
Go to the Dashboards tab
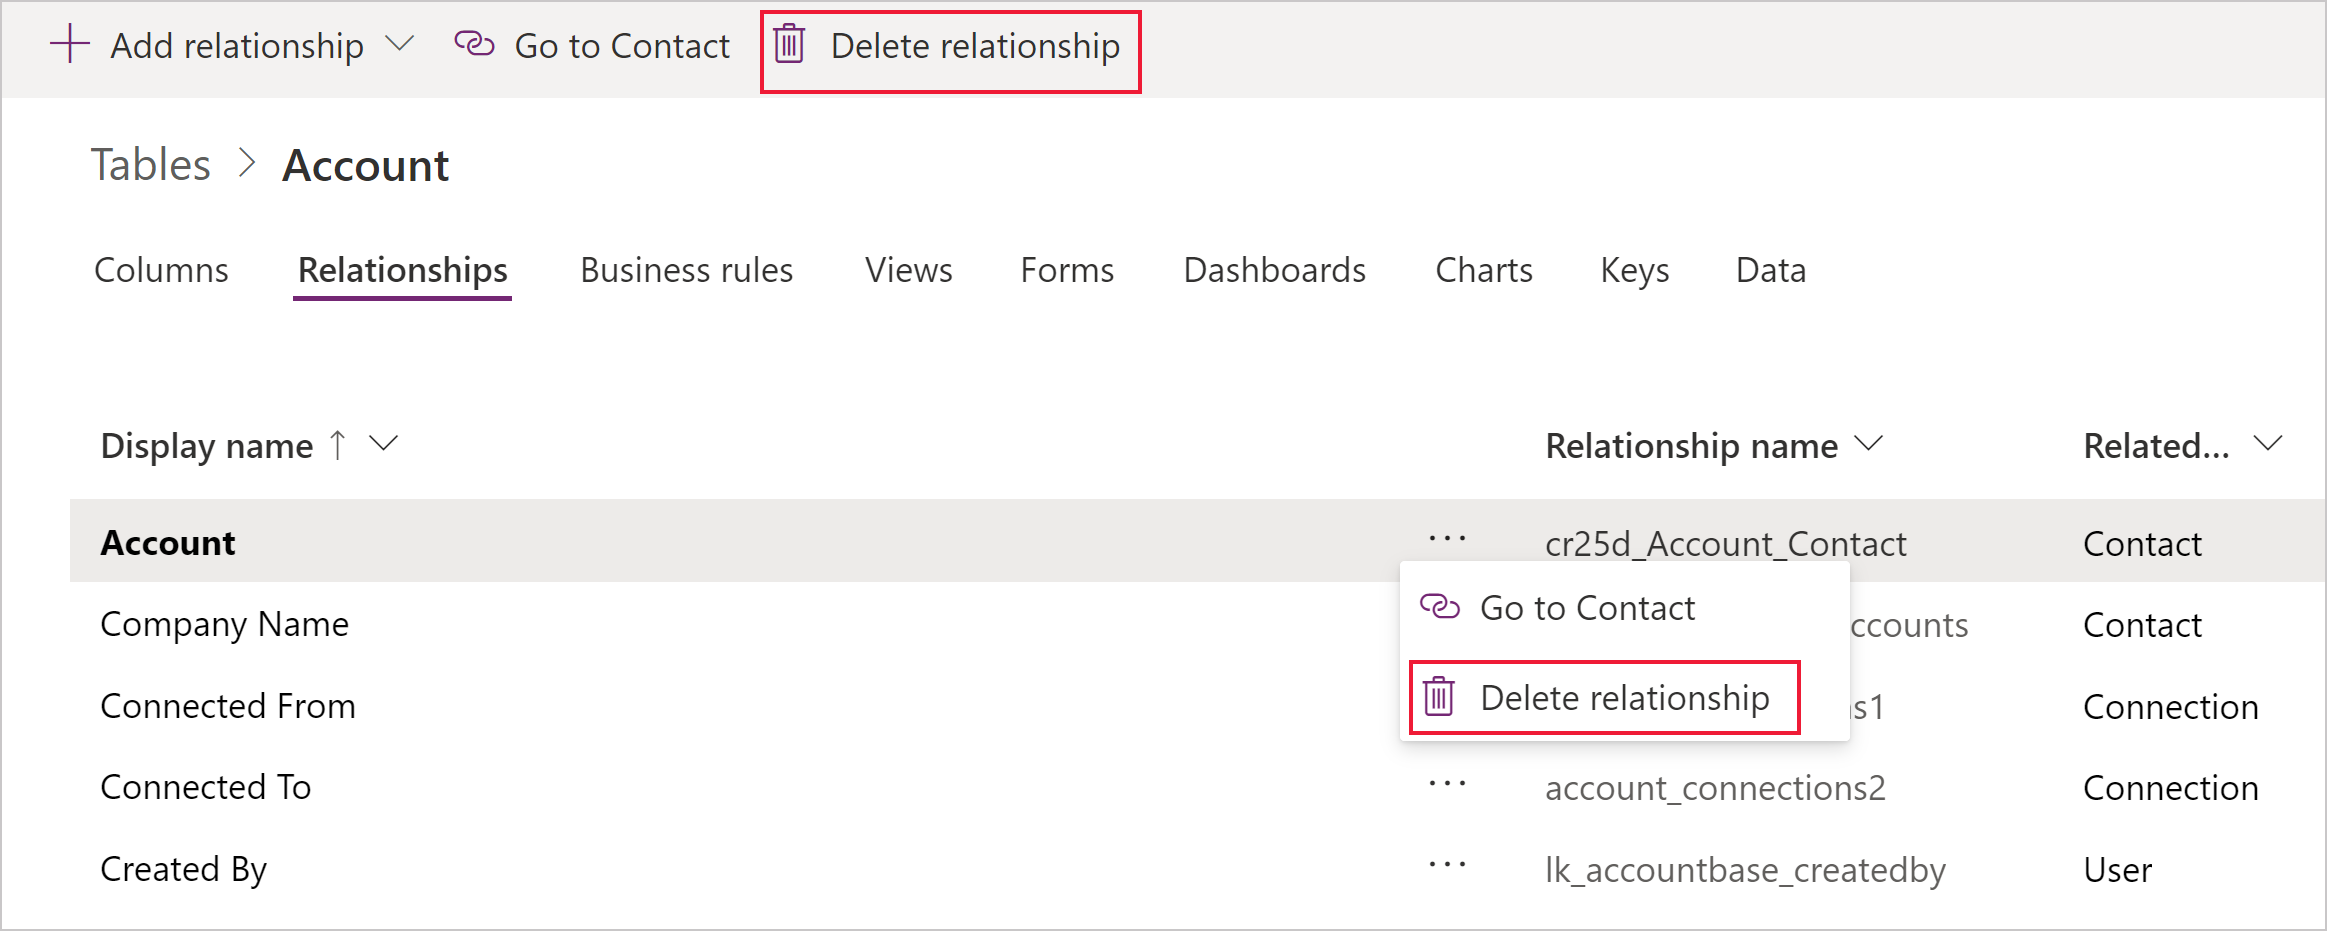point(1274,270)
